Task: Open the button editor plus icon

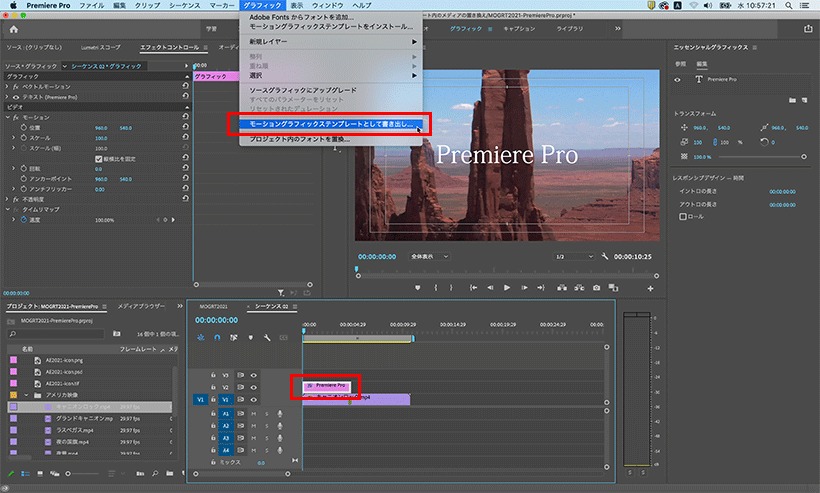Action: click(x=651, y=288)
